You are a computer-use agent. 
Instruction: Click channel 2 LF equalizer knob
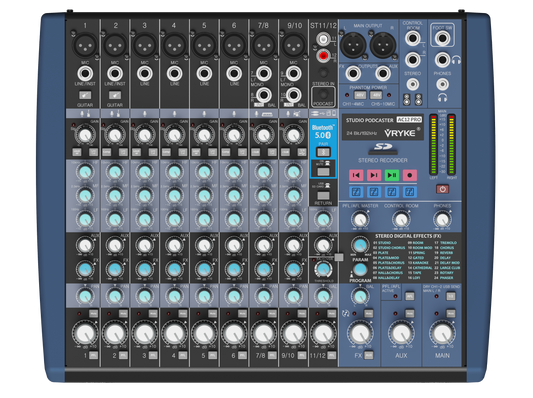(x=115, y=219)
